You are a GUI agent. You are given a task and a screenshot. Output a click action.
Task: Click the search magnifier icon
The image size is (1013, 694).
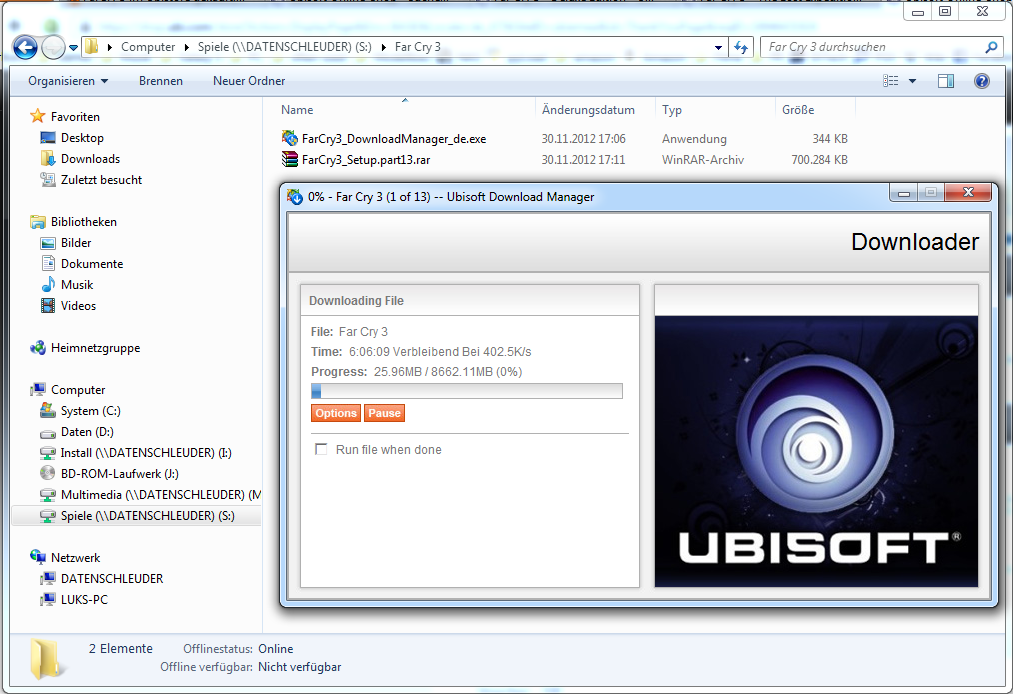coord(992,47)
